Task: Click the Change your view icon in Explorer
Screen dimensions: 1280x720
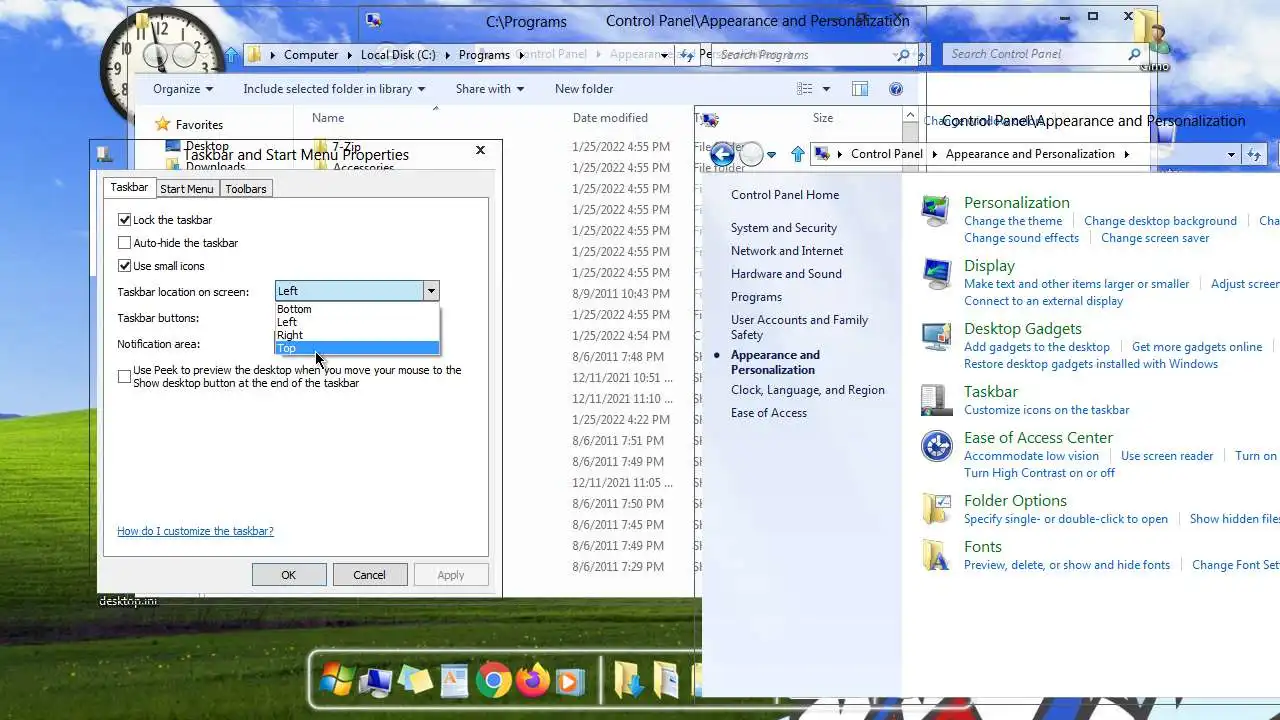Action: click(804, 89)
